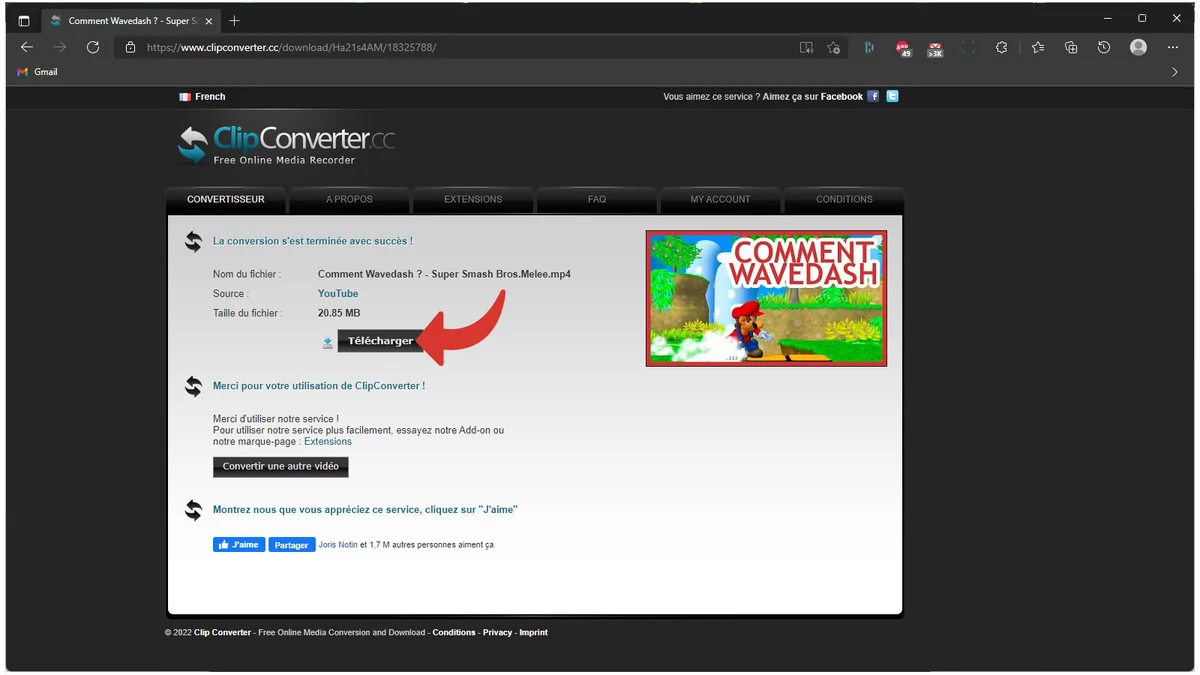
Task: Open the browser Settings and more menu
Action: [1173, 47]
